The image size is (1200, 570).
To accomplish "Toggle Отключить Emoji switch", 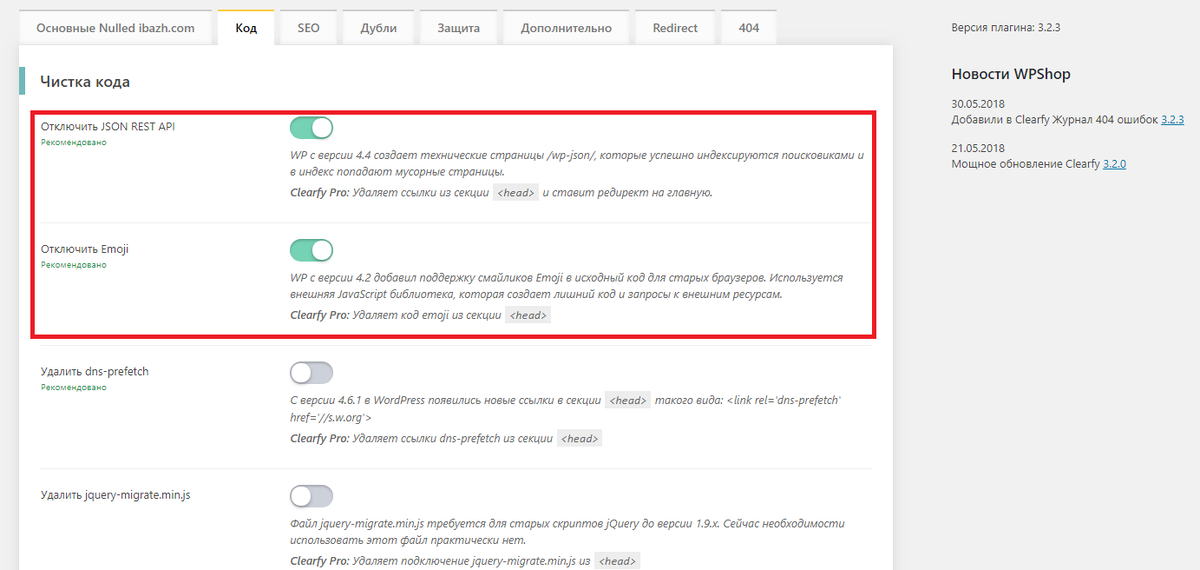I will (311, 250).
